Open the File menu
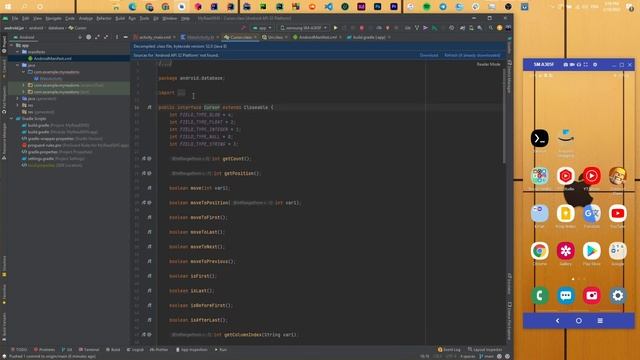 (x=15, y=18)
